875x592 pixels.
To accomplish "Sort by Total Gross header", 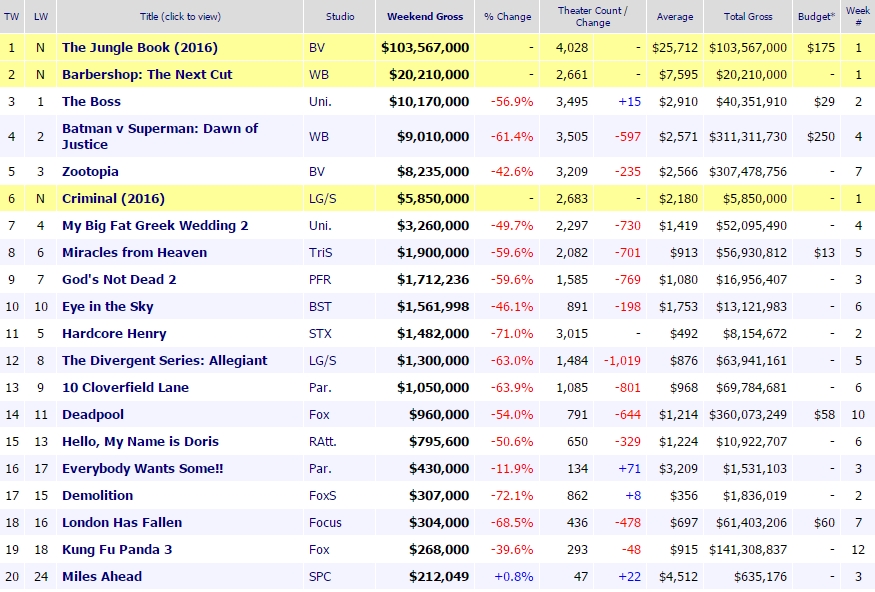I will point(748,17).
